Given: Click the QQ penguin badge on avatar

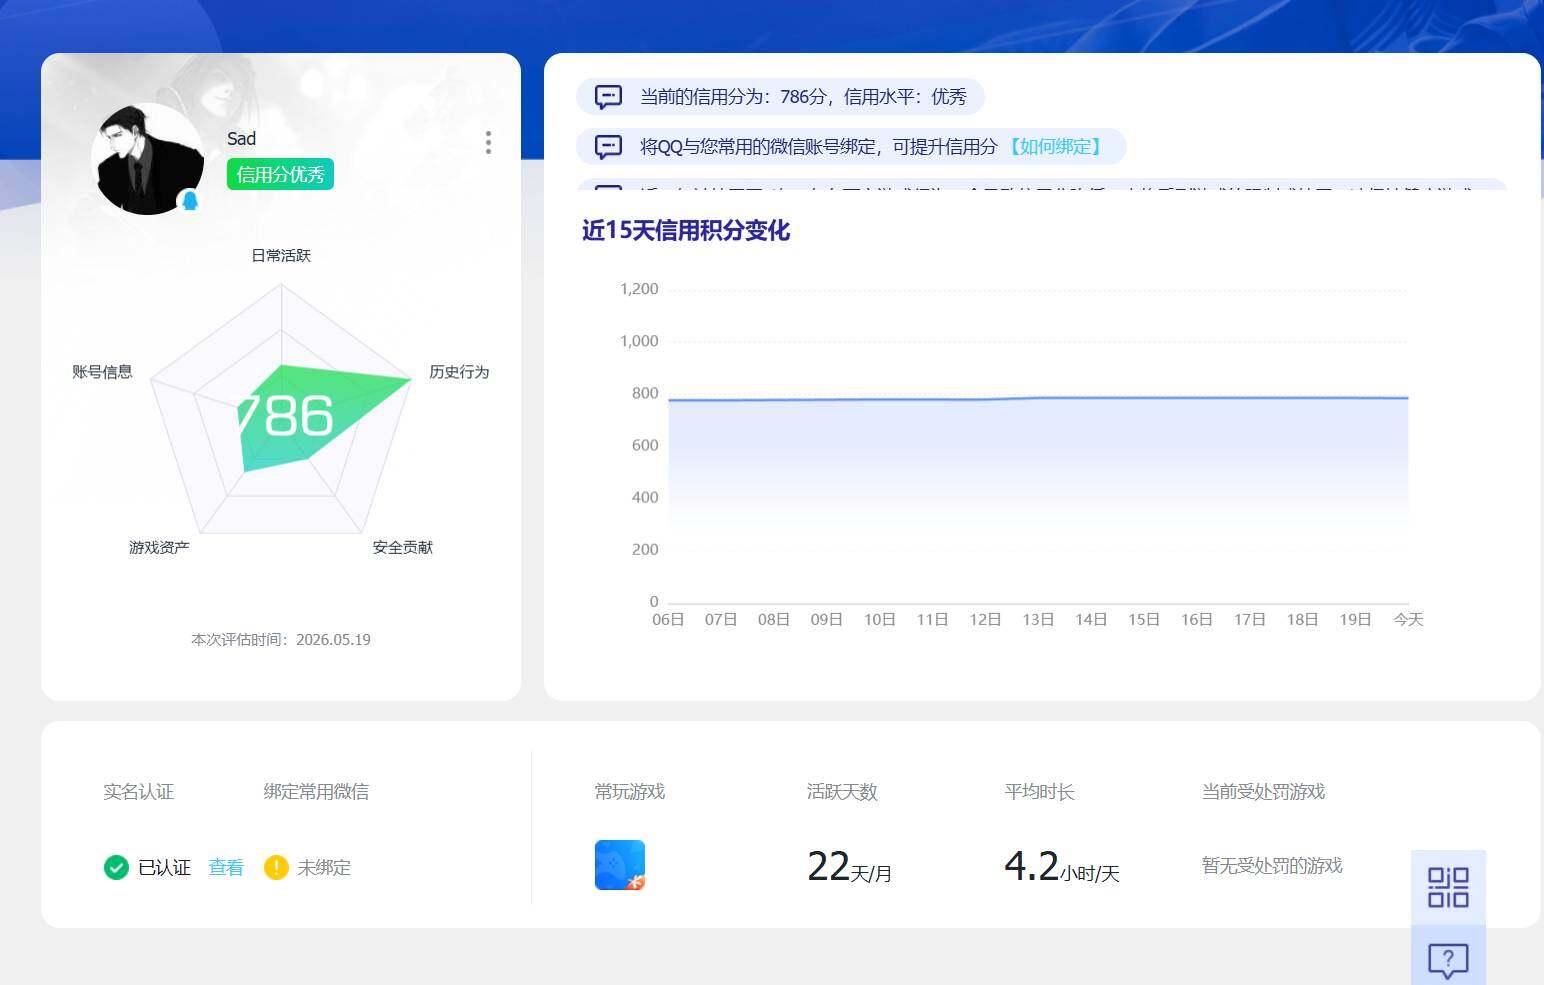Looking at the screenshot, I should [x=190, y=201].
